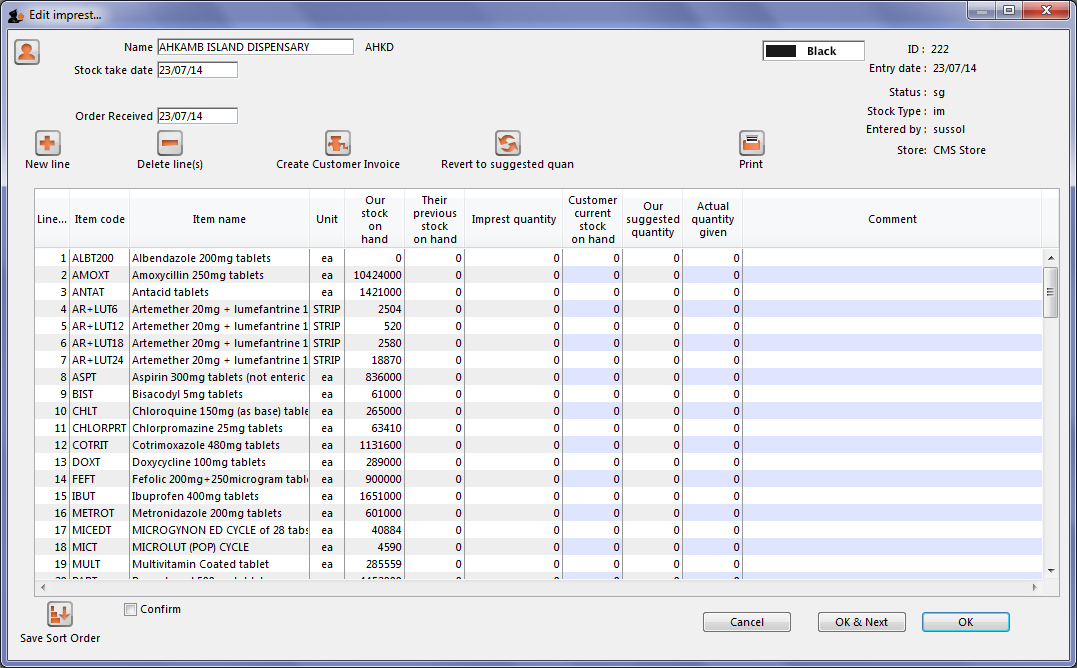Click the table's vertical scrollbar down arrow

point(1050,570)
